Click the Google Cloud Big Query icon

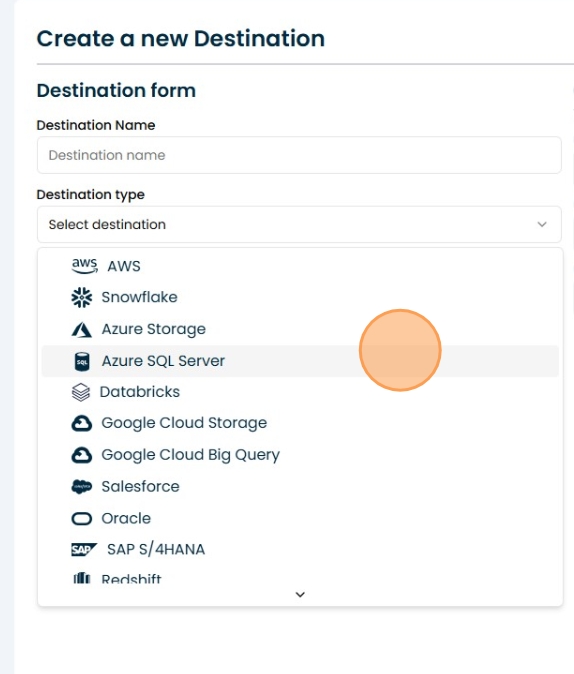82,455
